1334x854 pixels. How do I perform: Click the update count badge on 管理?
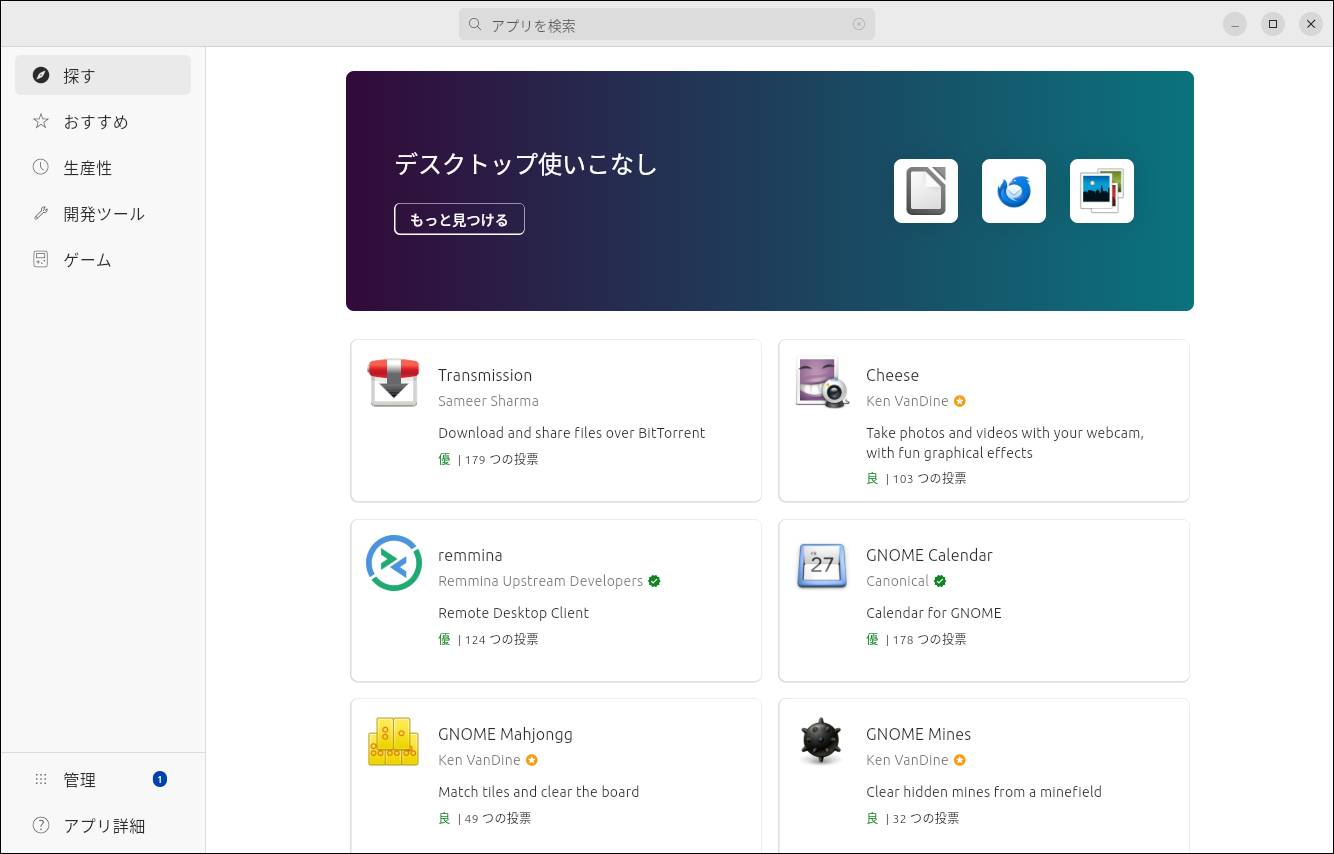(160, 779)
